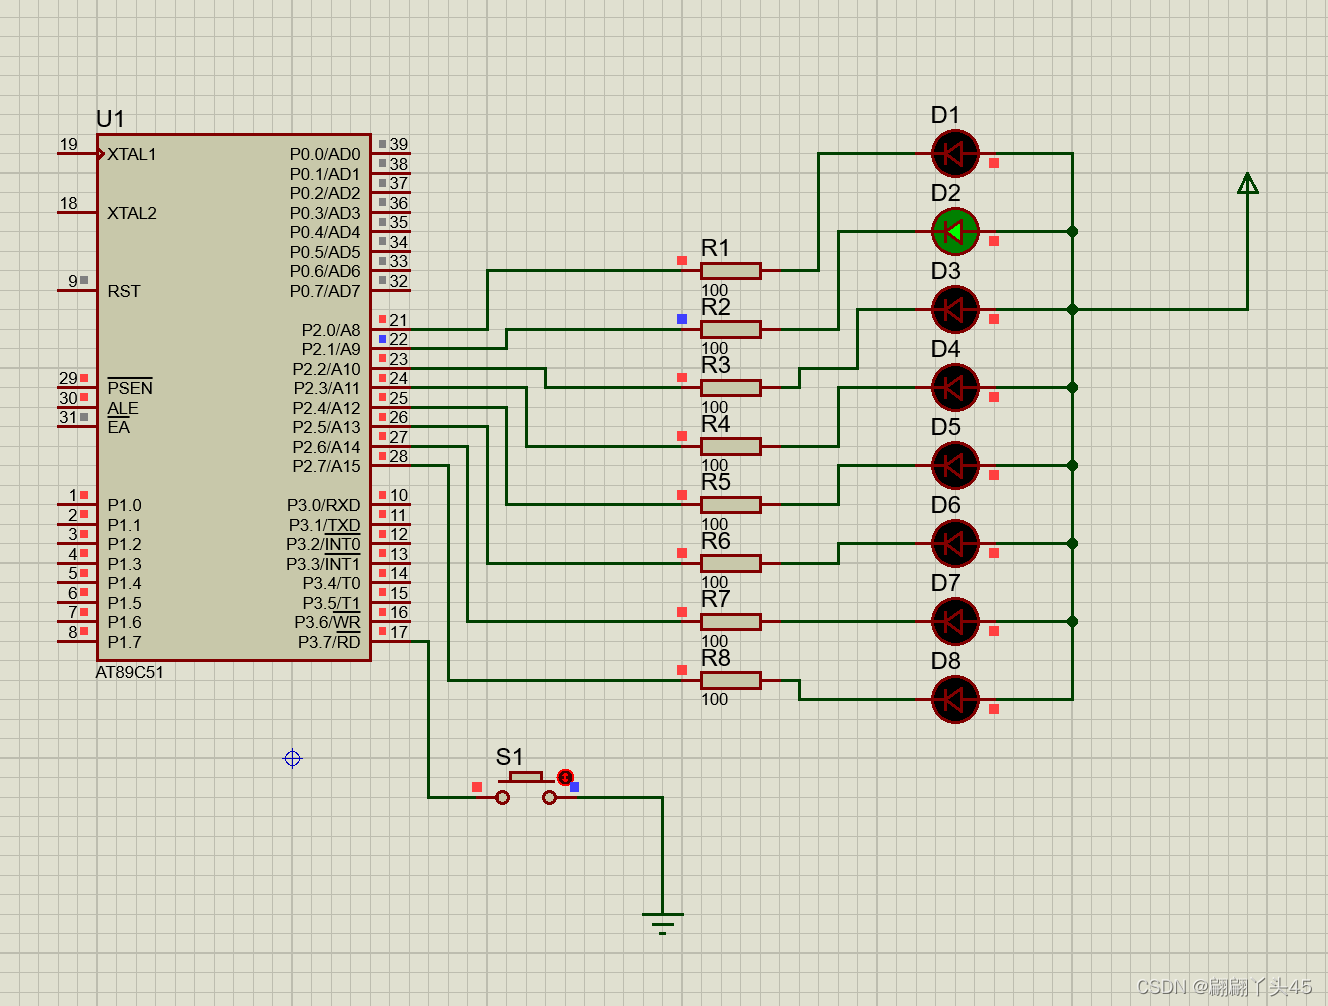Select resistor R3 body
Viewport: 1328px width, 1006px height.
(731, 388)
